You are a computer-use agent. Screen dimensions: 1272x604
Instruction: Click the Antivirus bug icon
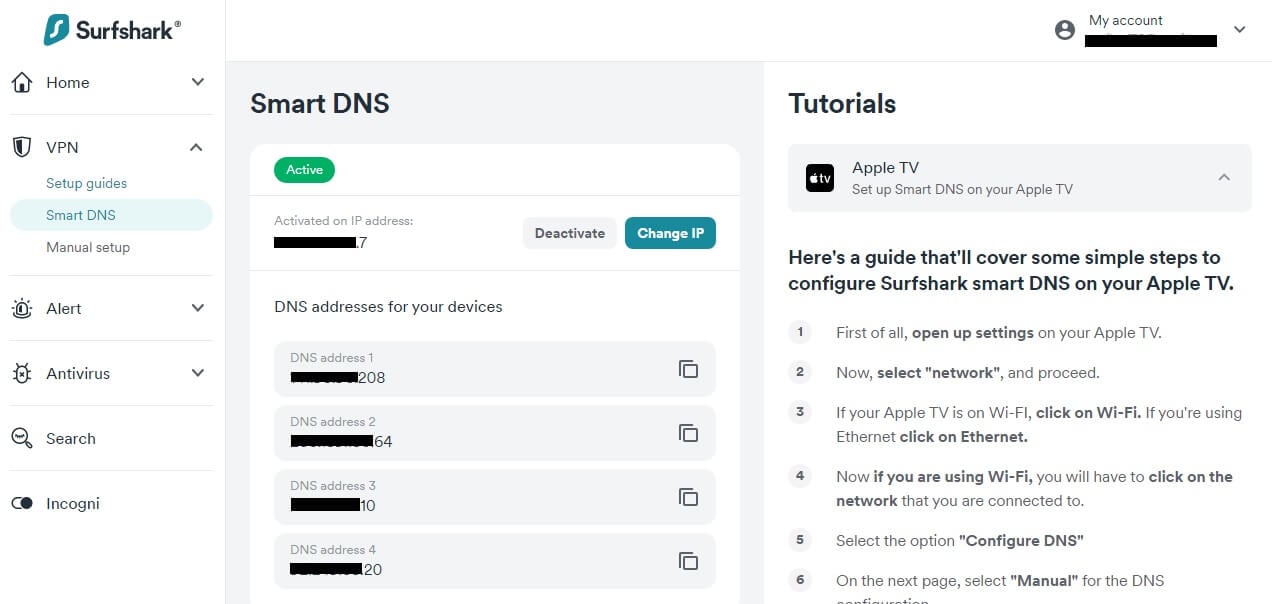pos(22,373)
